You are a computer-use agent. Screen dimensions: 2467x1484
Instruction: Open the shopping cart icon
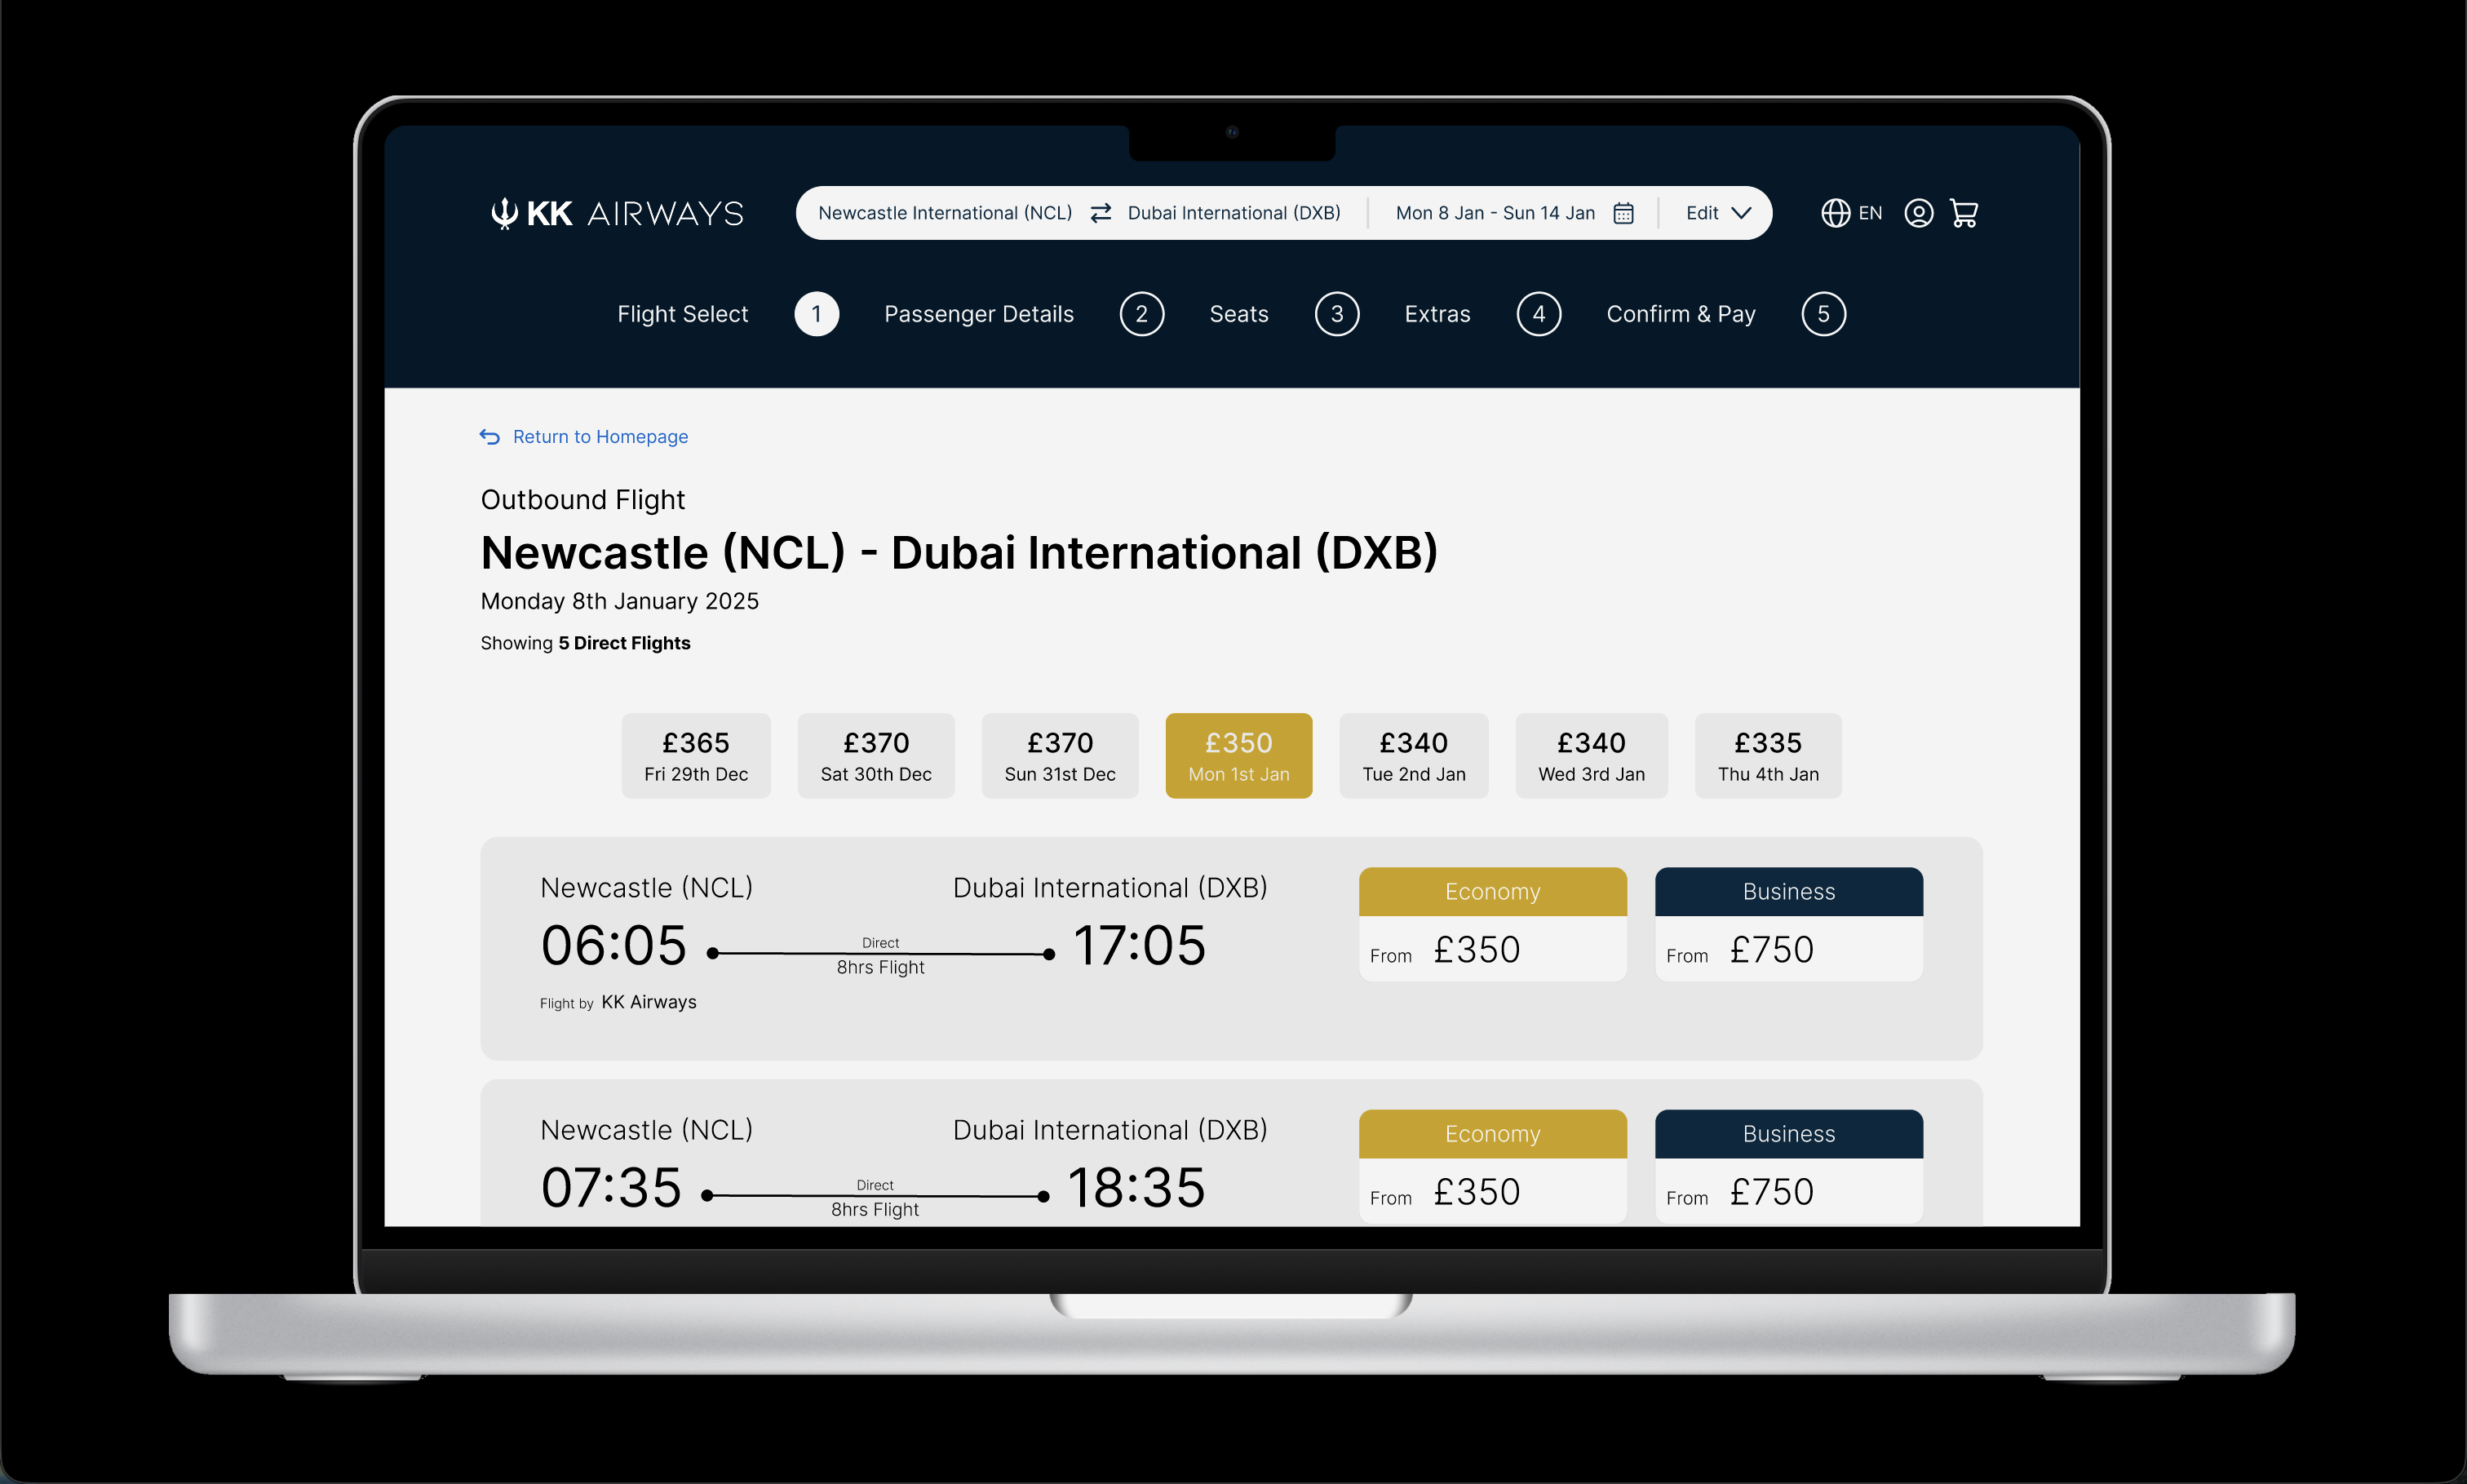pyautogui.click(x=1964, y=213)
